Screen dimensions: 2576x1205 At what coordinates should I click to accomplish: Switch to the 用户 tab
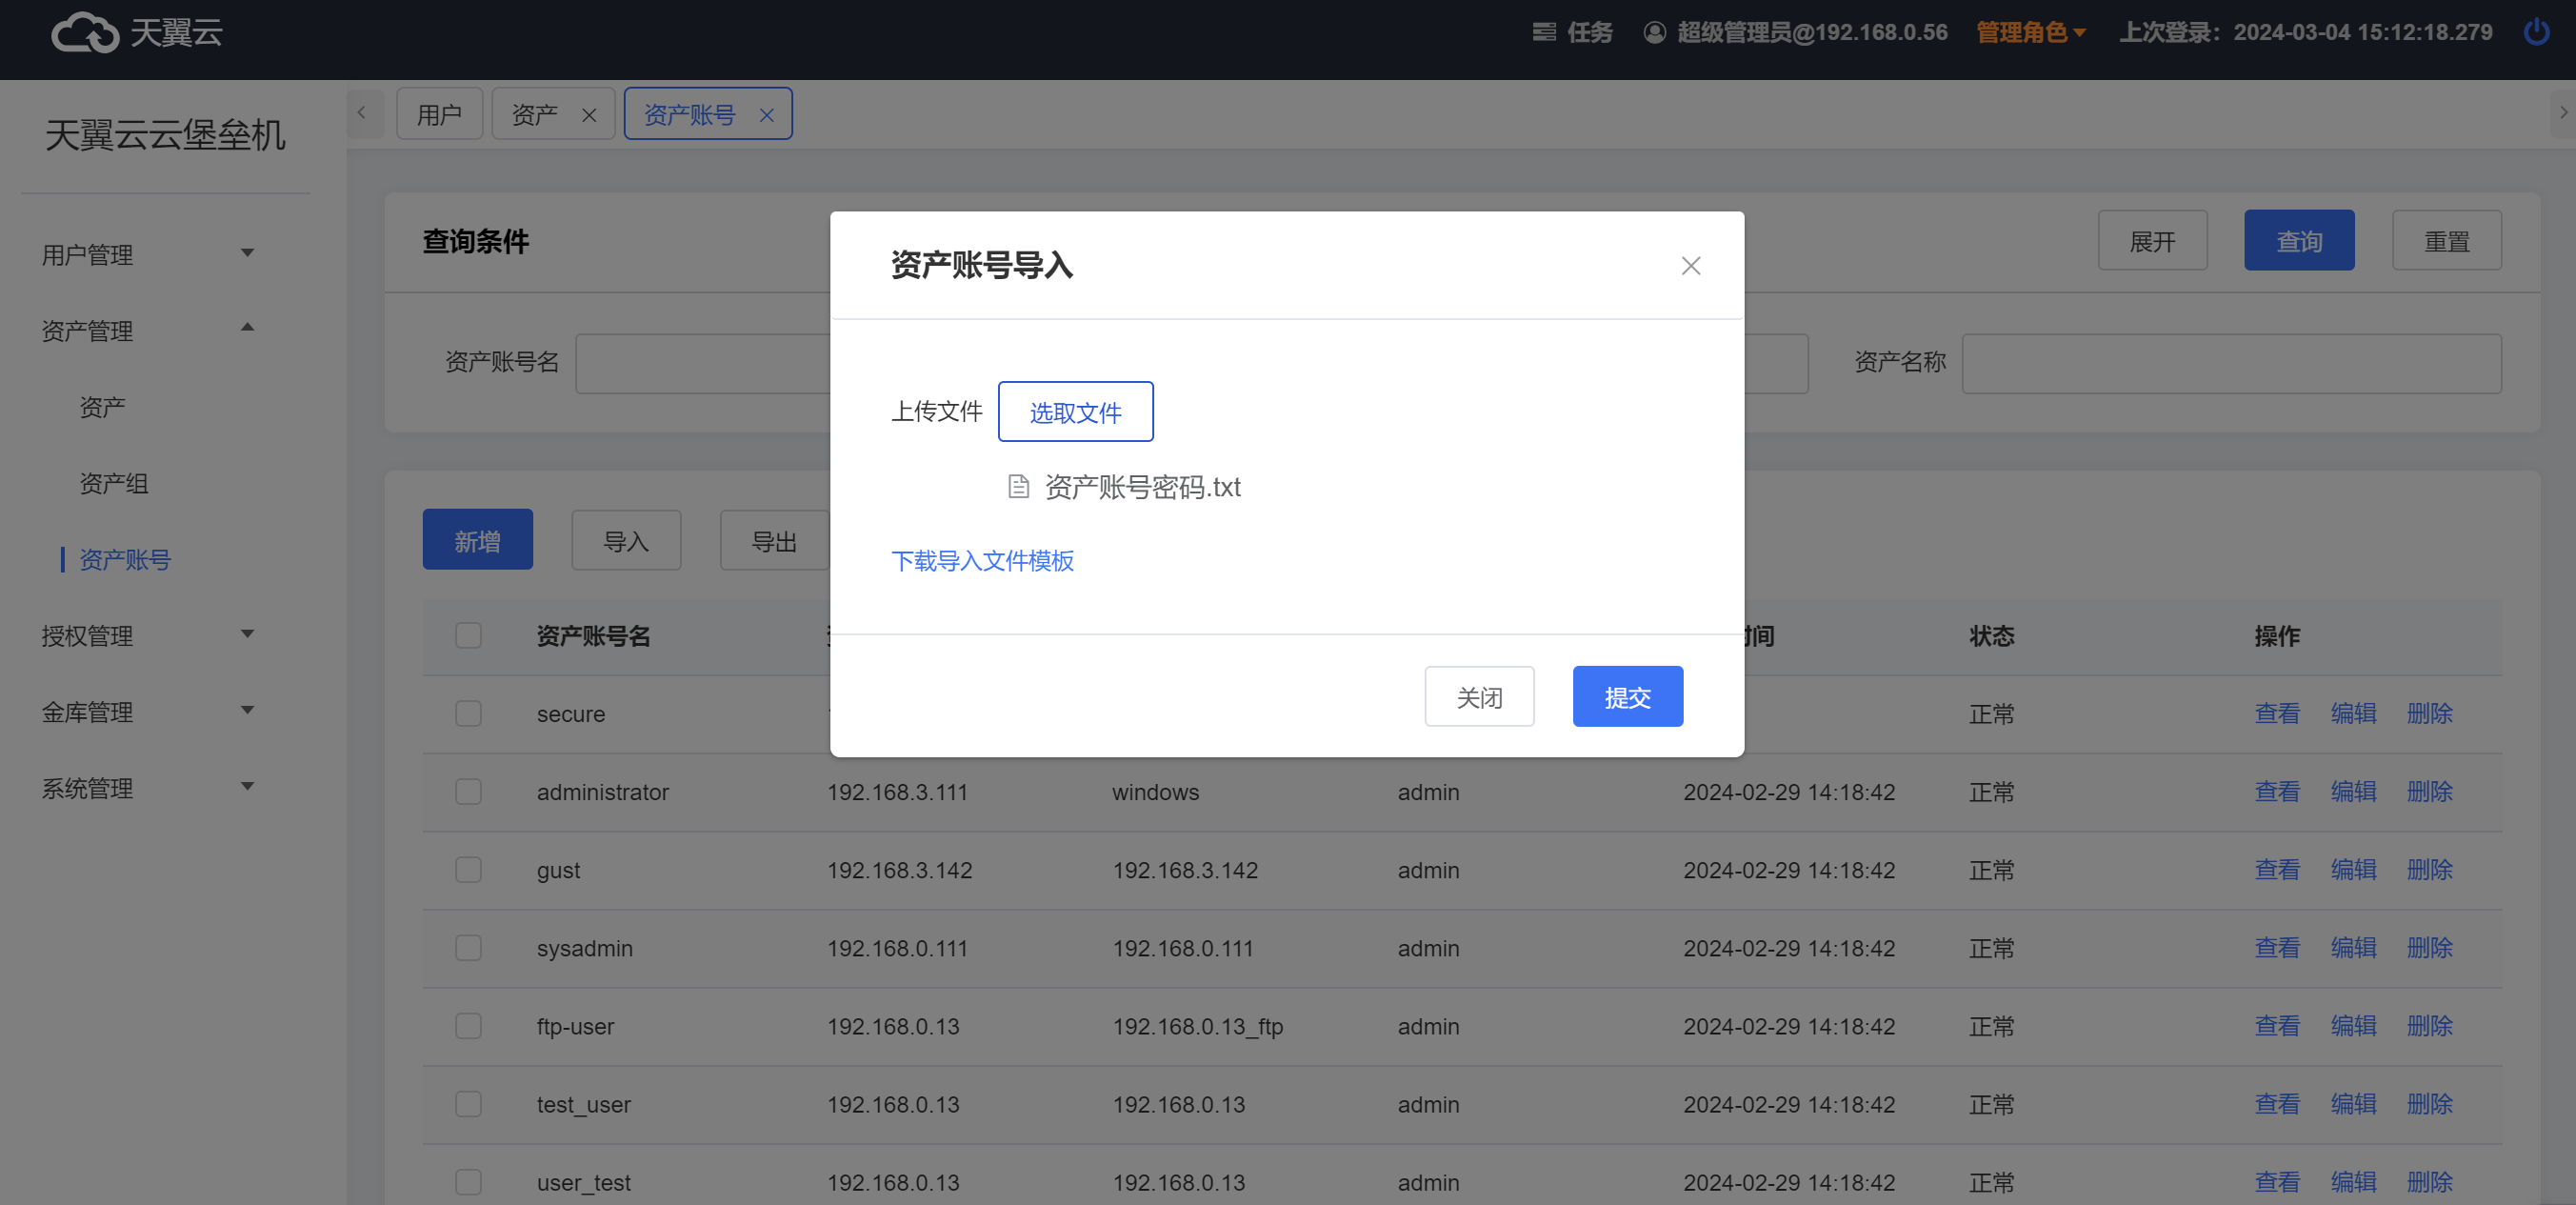tap(439, 114)
